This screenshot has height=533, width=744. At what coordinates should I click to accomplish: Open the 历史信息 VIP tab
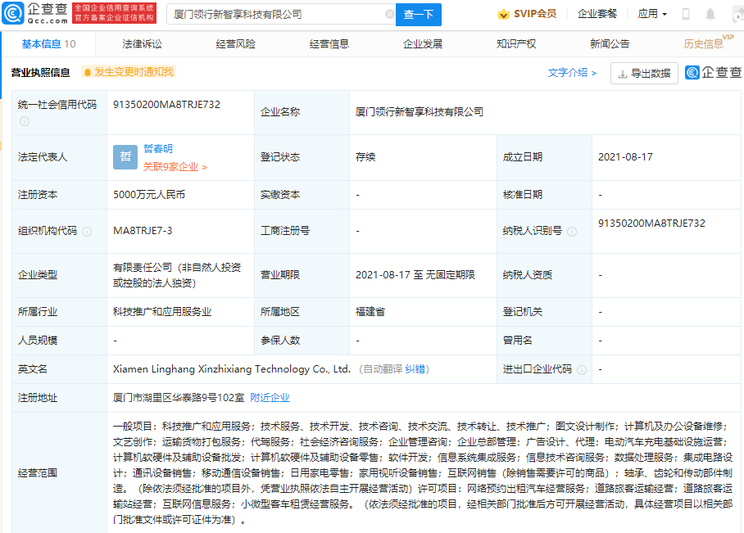pos(705,44)
